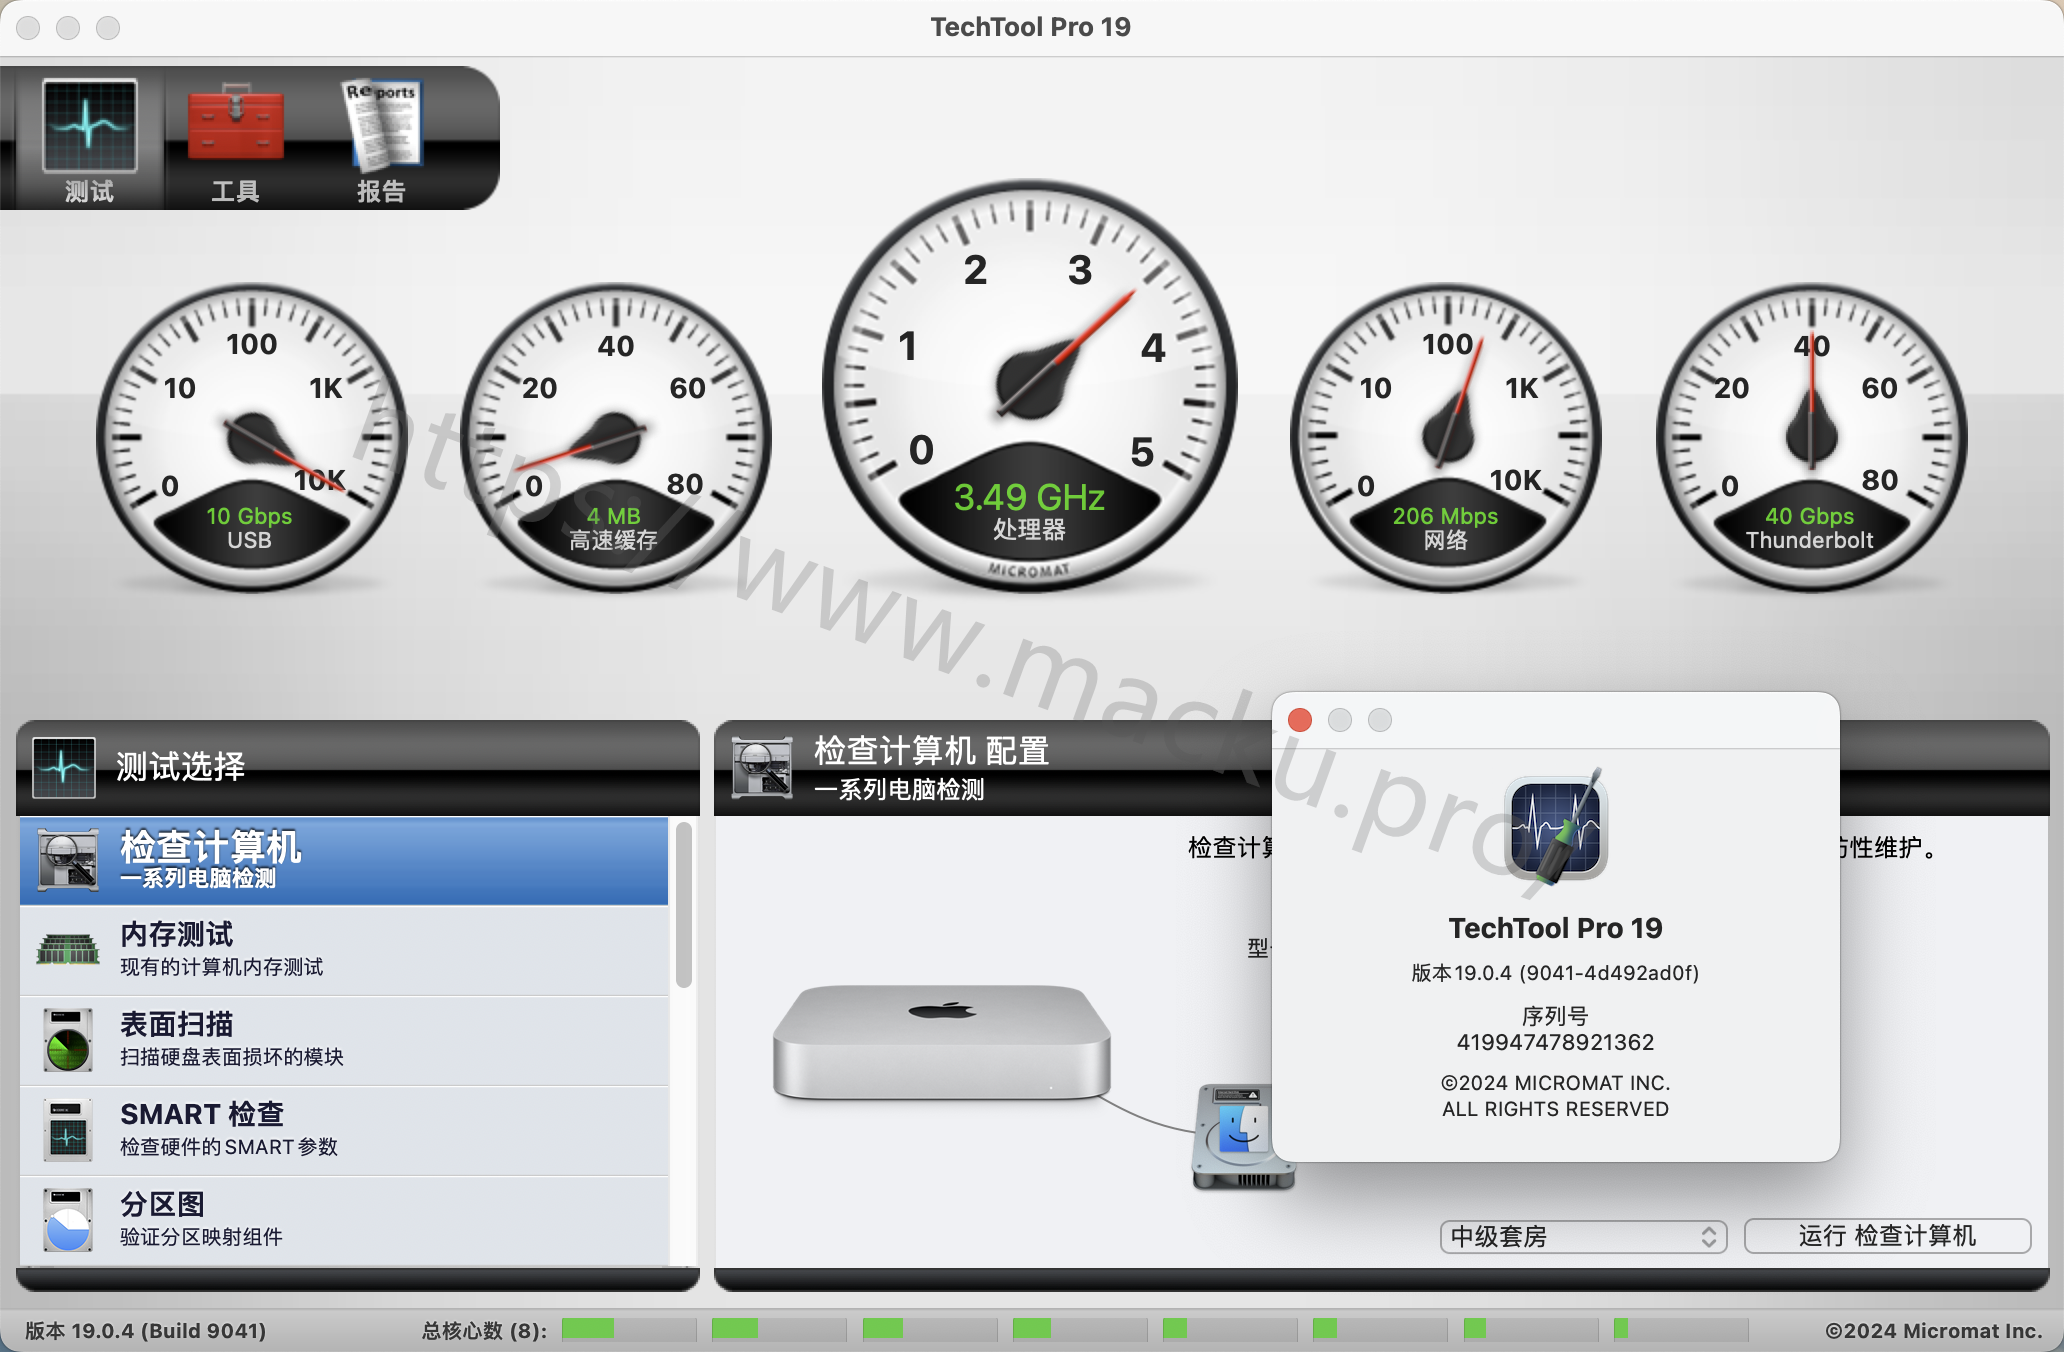Open the 工具 toolbox tab
This screenshot has width=2064, height=1352.
click(236, 139)
